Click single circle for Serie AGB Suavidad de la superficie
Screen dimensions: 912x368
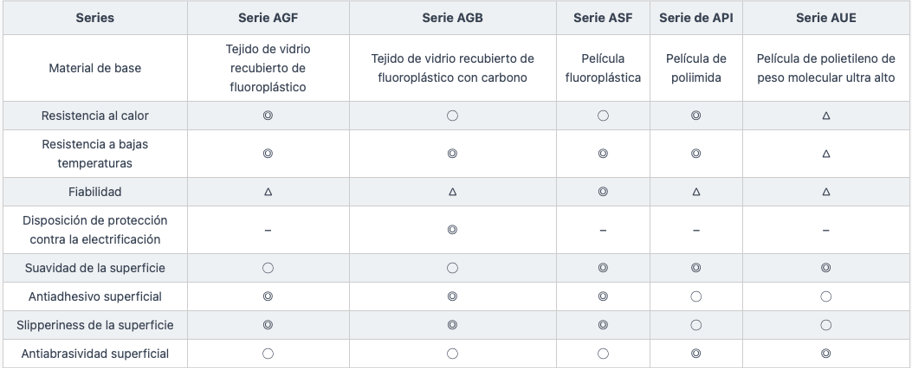453,268
